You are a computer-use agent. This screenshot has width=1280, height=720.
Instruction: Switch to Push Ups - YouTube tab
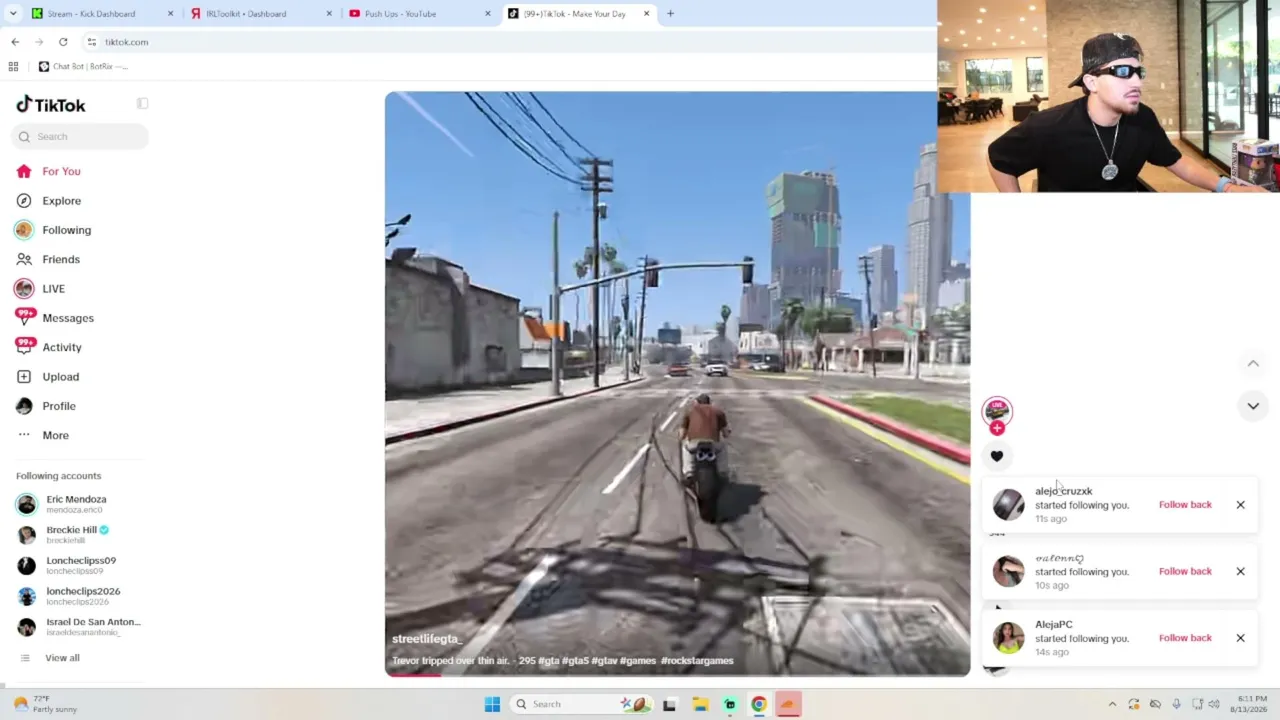click(x=400, y=14)
